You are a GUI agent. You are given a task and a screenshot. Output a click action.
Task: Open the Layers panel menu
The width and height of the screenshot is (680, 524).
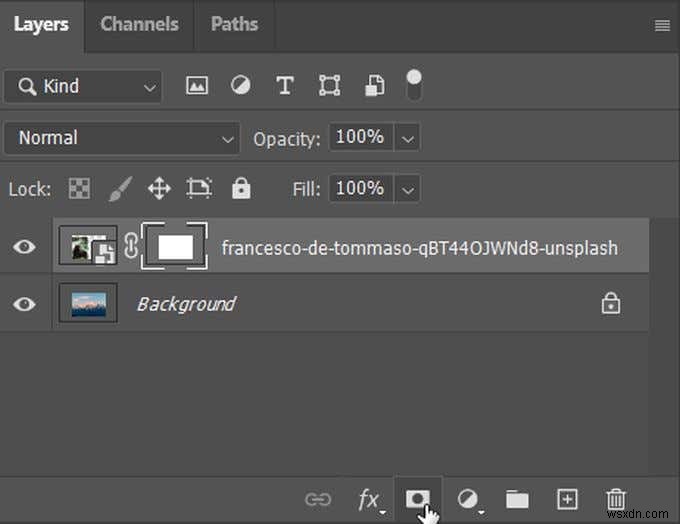[662, 26]
